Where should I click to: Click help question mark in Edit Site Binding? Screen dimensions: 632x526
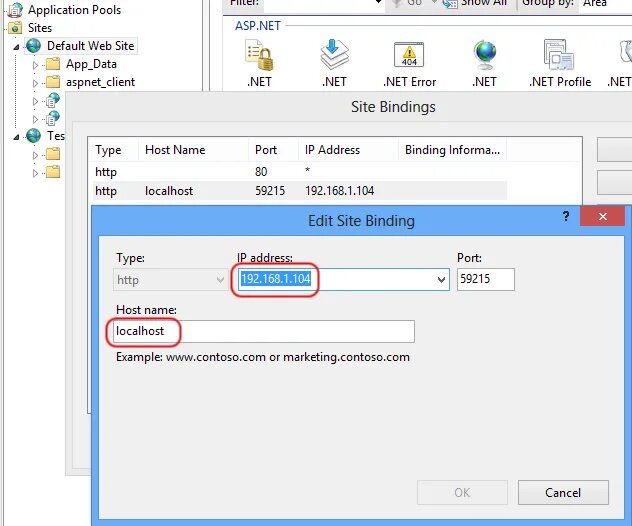point(566,216)
